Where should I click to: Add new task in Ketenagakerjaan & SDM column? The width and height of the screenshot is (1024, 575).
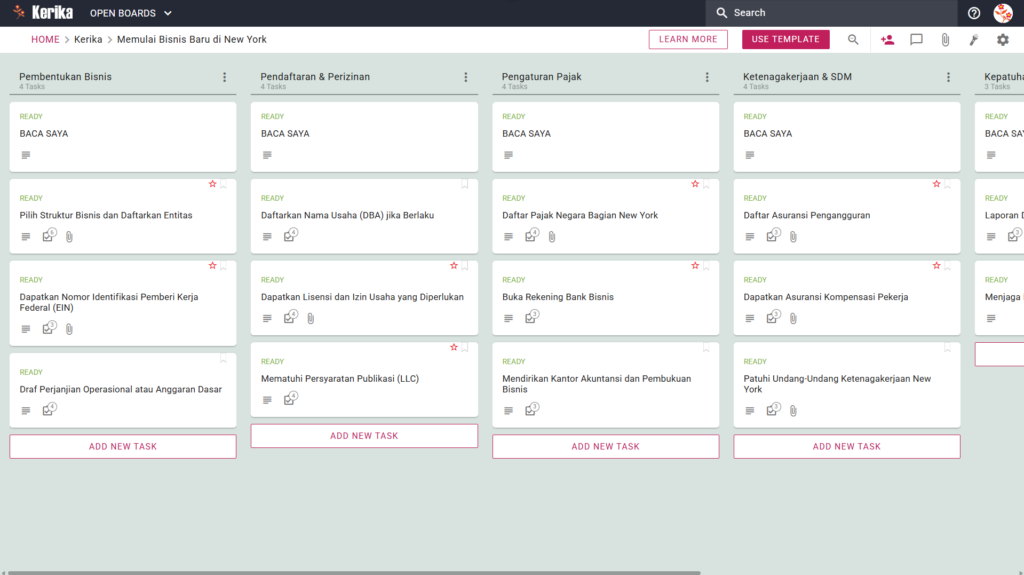pos(847,446)
